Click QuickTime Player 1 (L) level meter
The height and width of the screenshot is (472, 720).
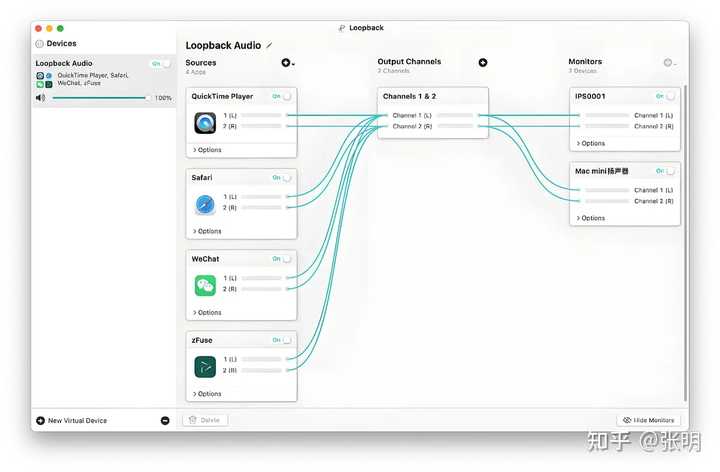(x=261, y=115)
